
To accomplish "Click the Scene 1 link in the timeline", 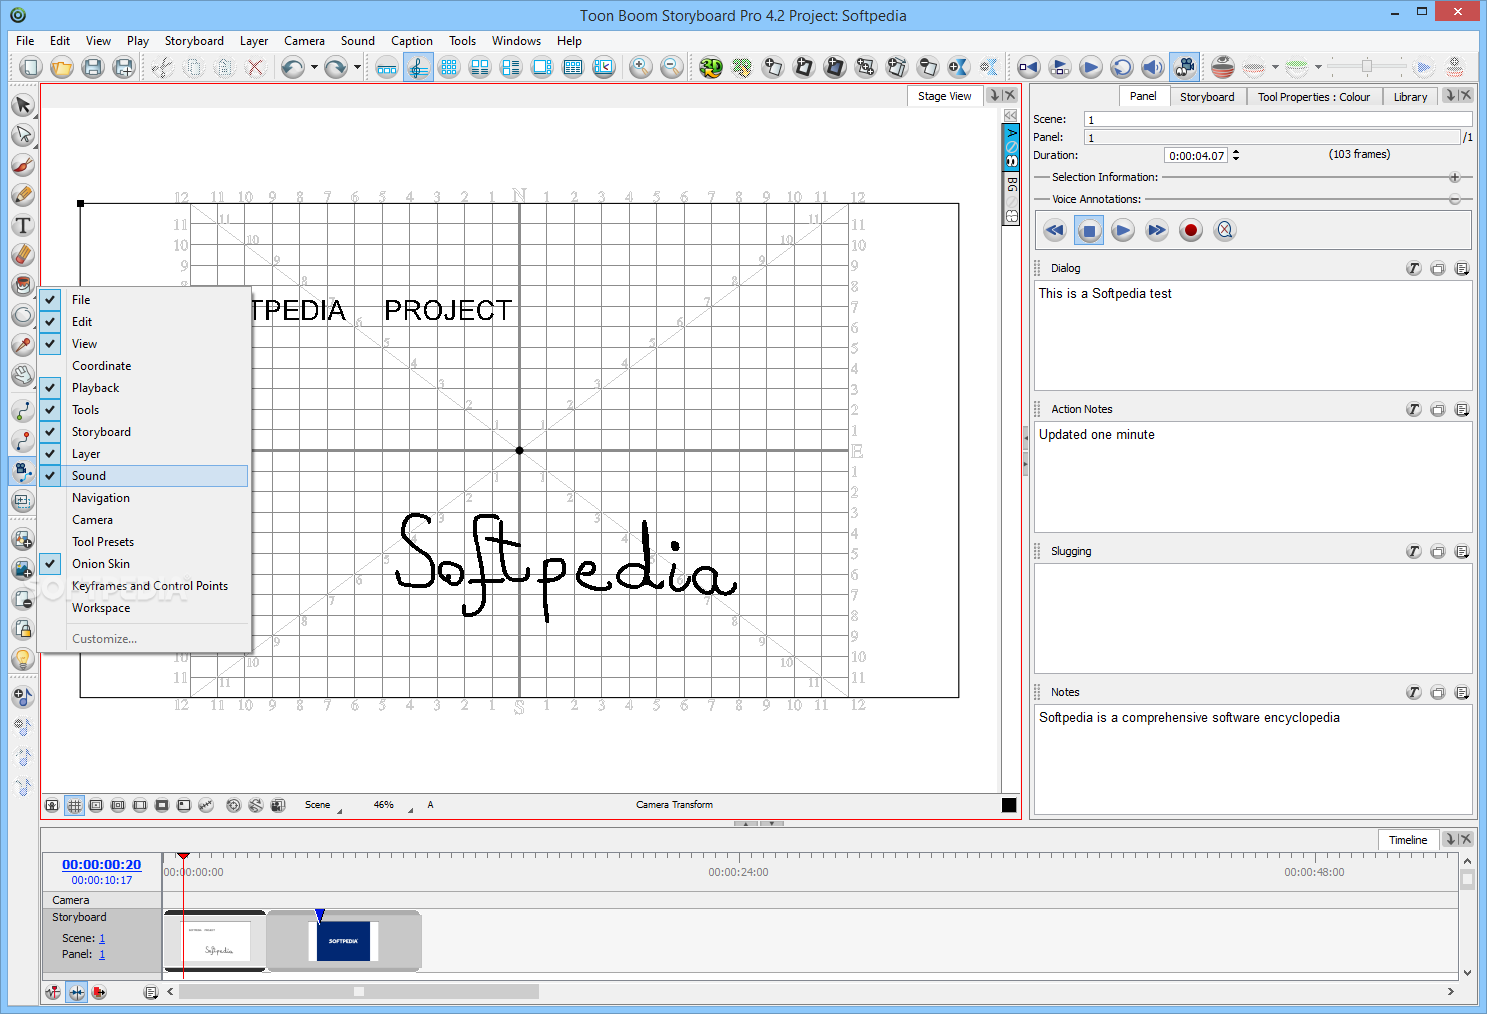I will (x=102, y=938).
